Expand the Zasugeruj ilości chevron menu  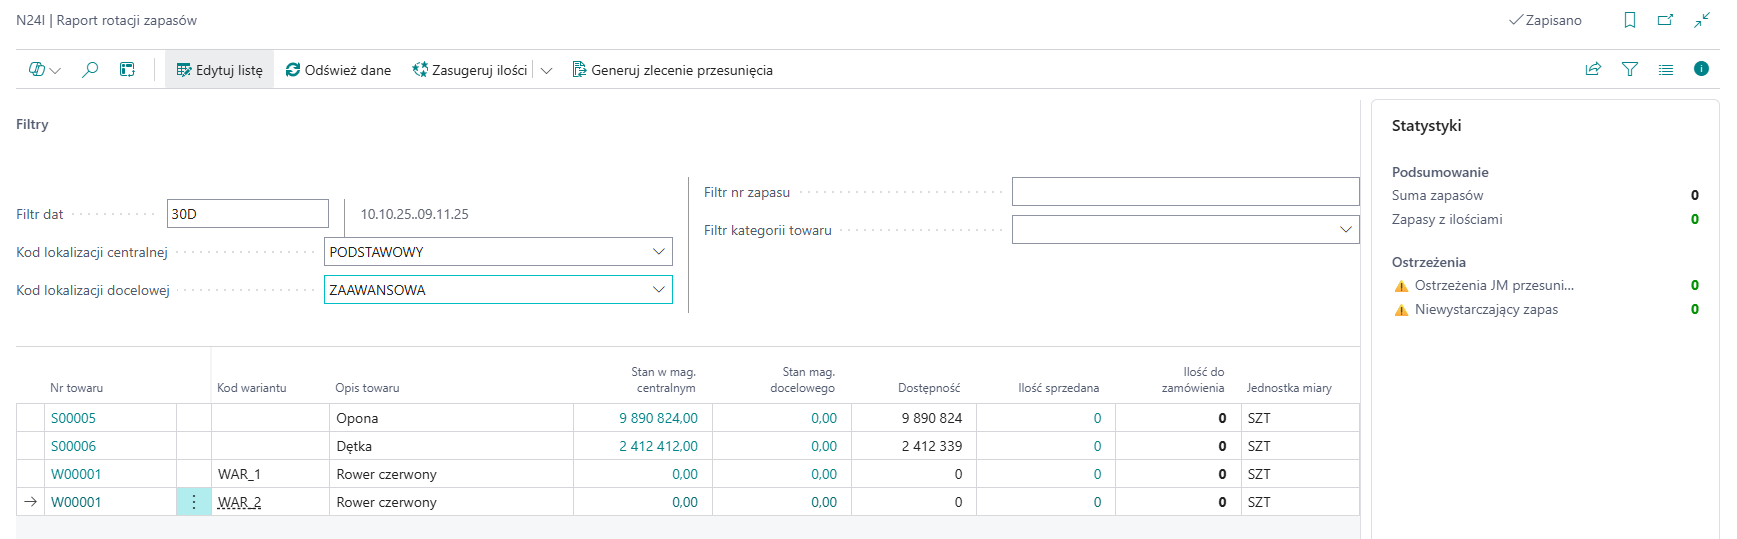click(546, 71)
